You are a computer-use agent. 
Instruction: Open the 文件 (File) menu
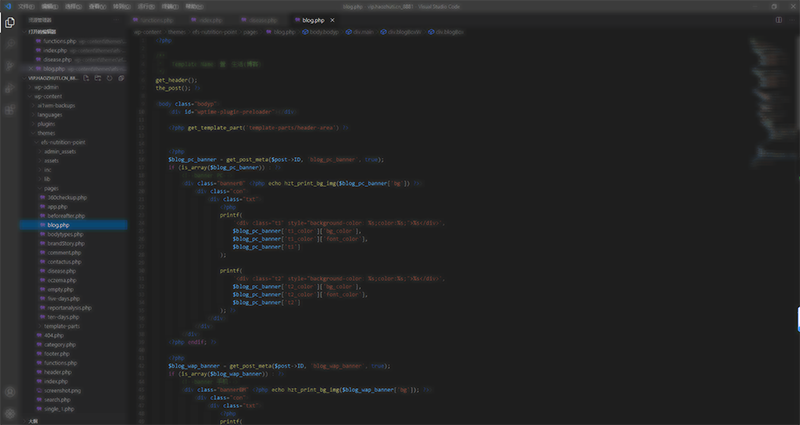(26, 7)
